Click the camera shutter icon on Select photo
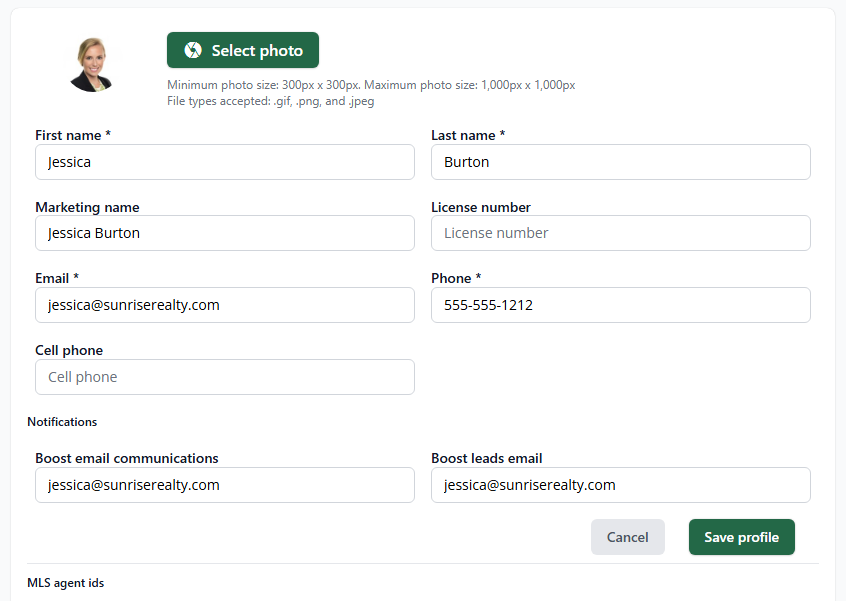Screen dimensions: 846x601 193,50
